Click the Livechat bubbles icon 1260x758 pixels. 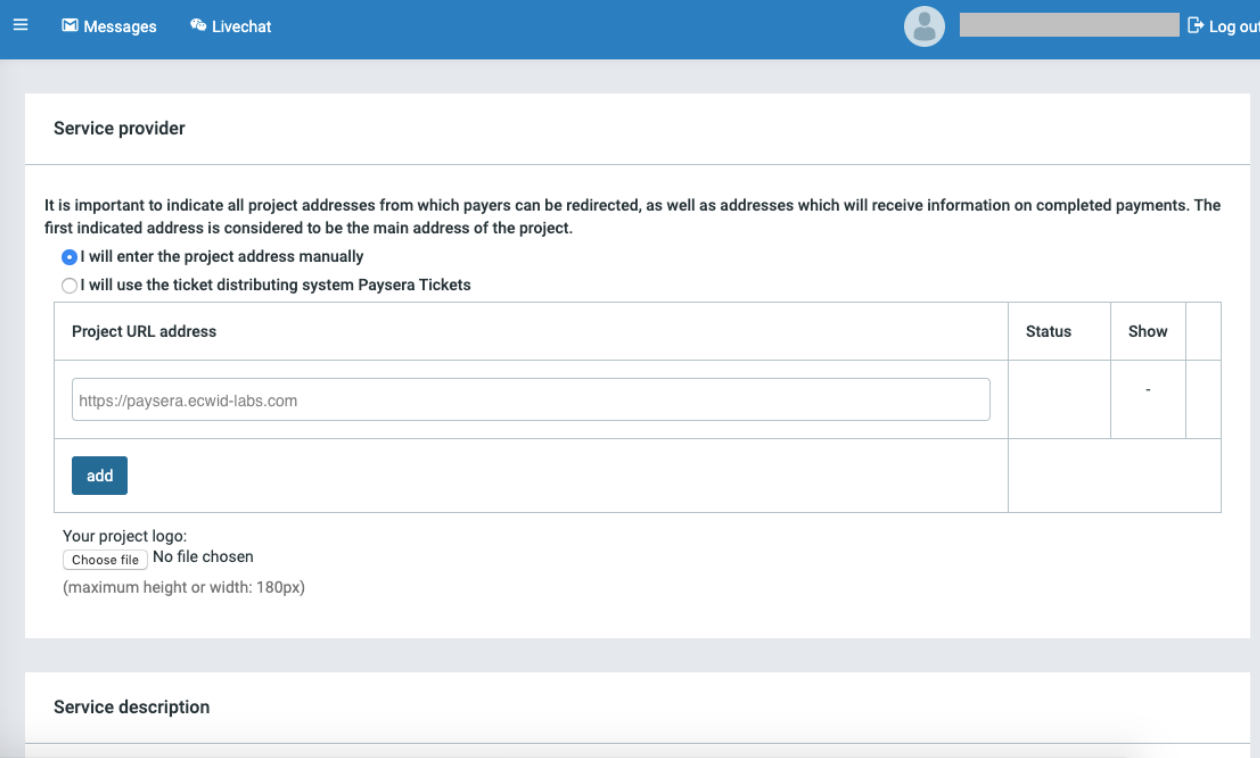[x=198, y=26]
